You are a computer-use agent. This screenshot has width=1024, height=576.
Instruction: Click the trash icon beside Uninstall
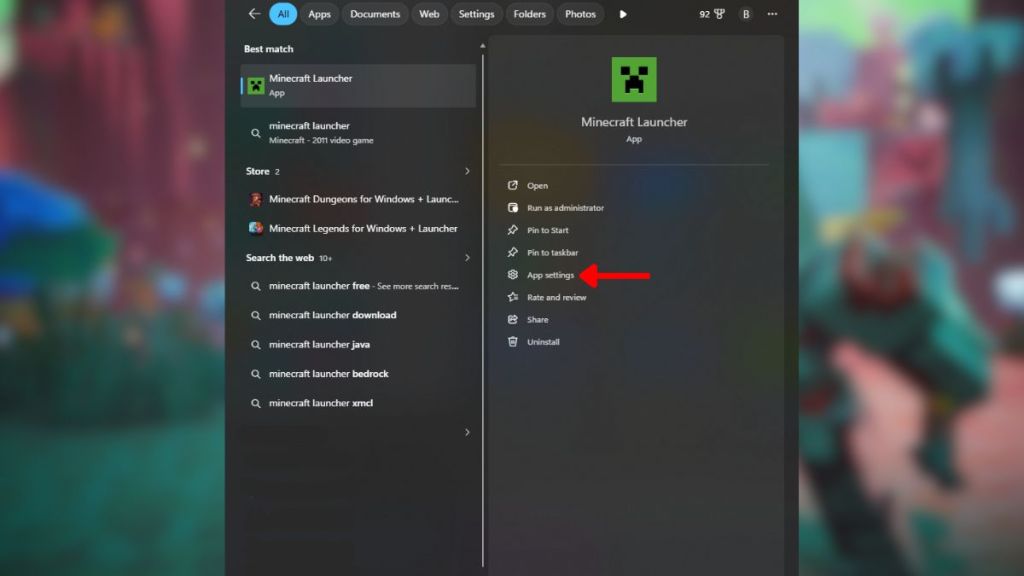tap(513, 342)
